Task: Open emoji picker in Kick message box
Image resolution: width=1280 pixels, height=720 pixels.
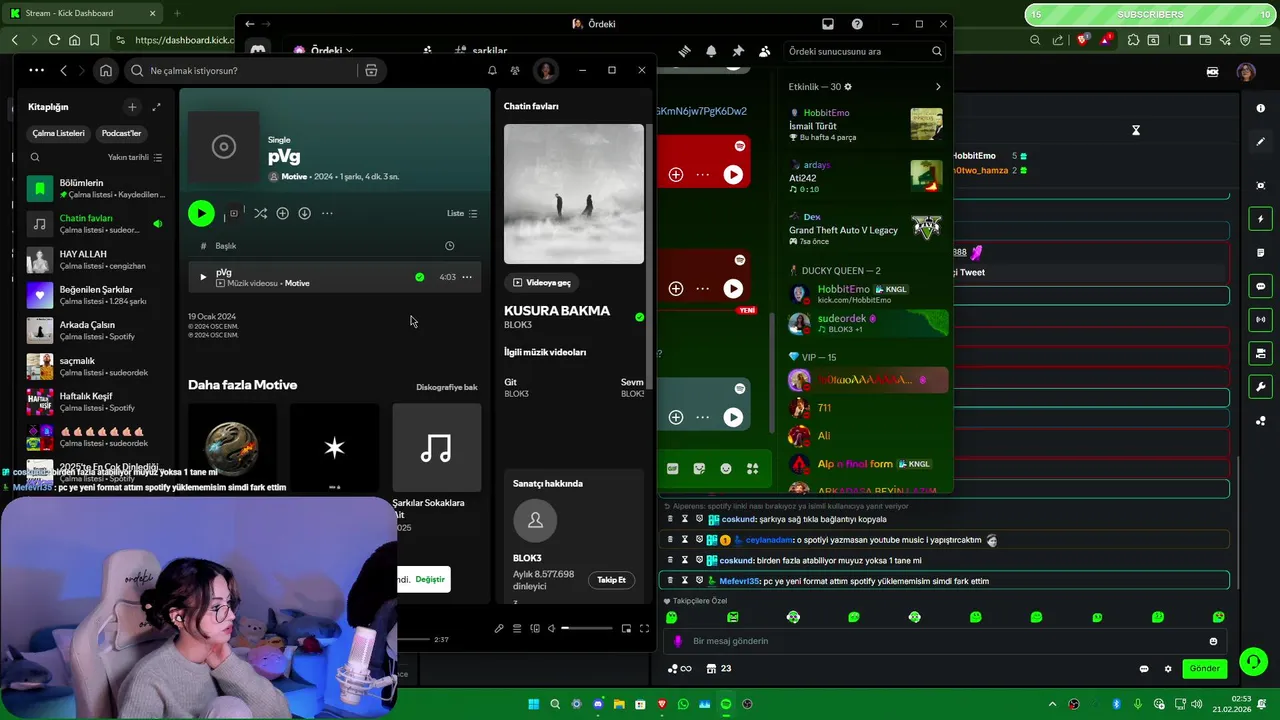Action: coord(1213,641)
